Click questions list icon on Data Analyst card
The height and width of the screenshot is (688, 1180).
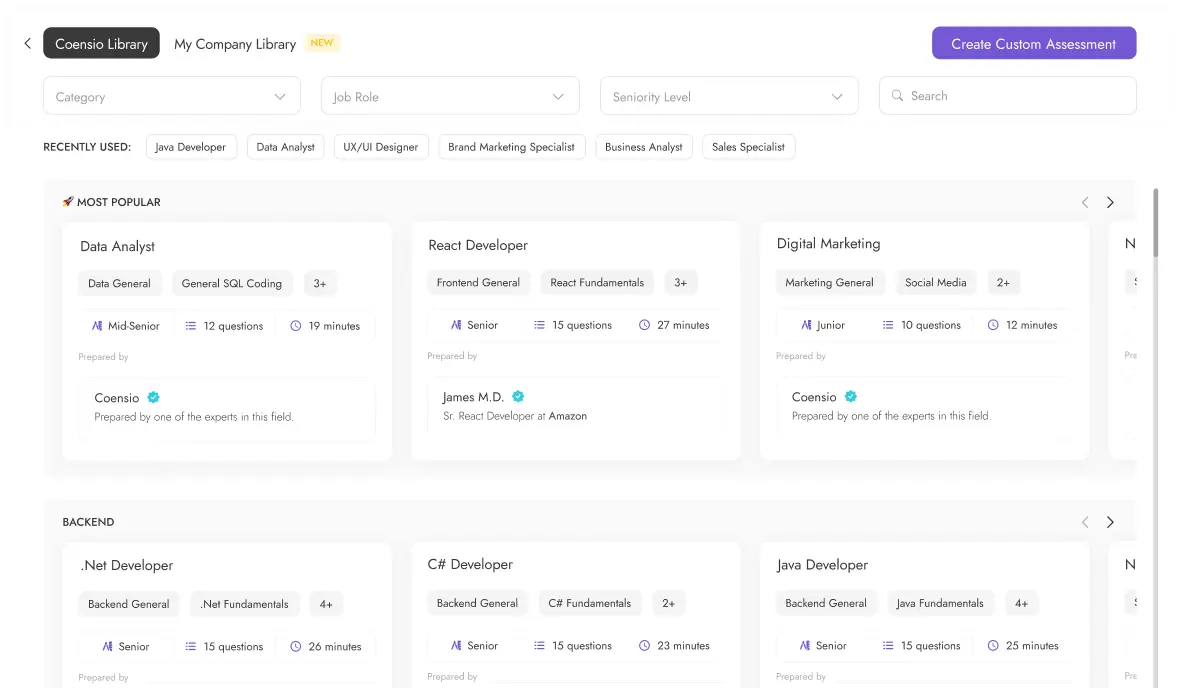tap(191, 326)
